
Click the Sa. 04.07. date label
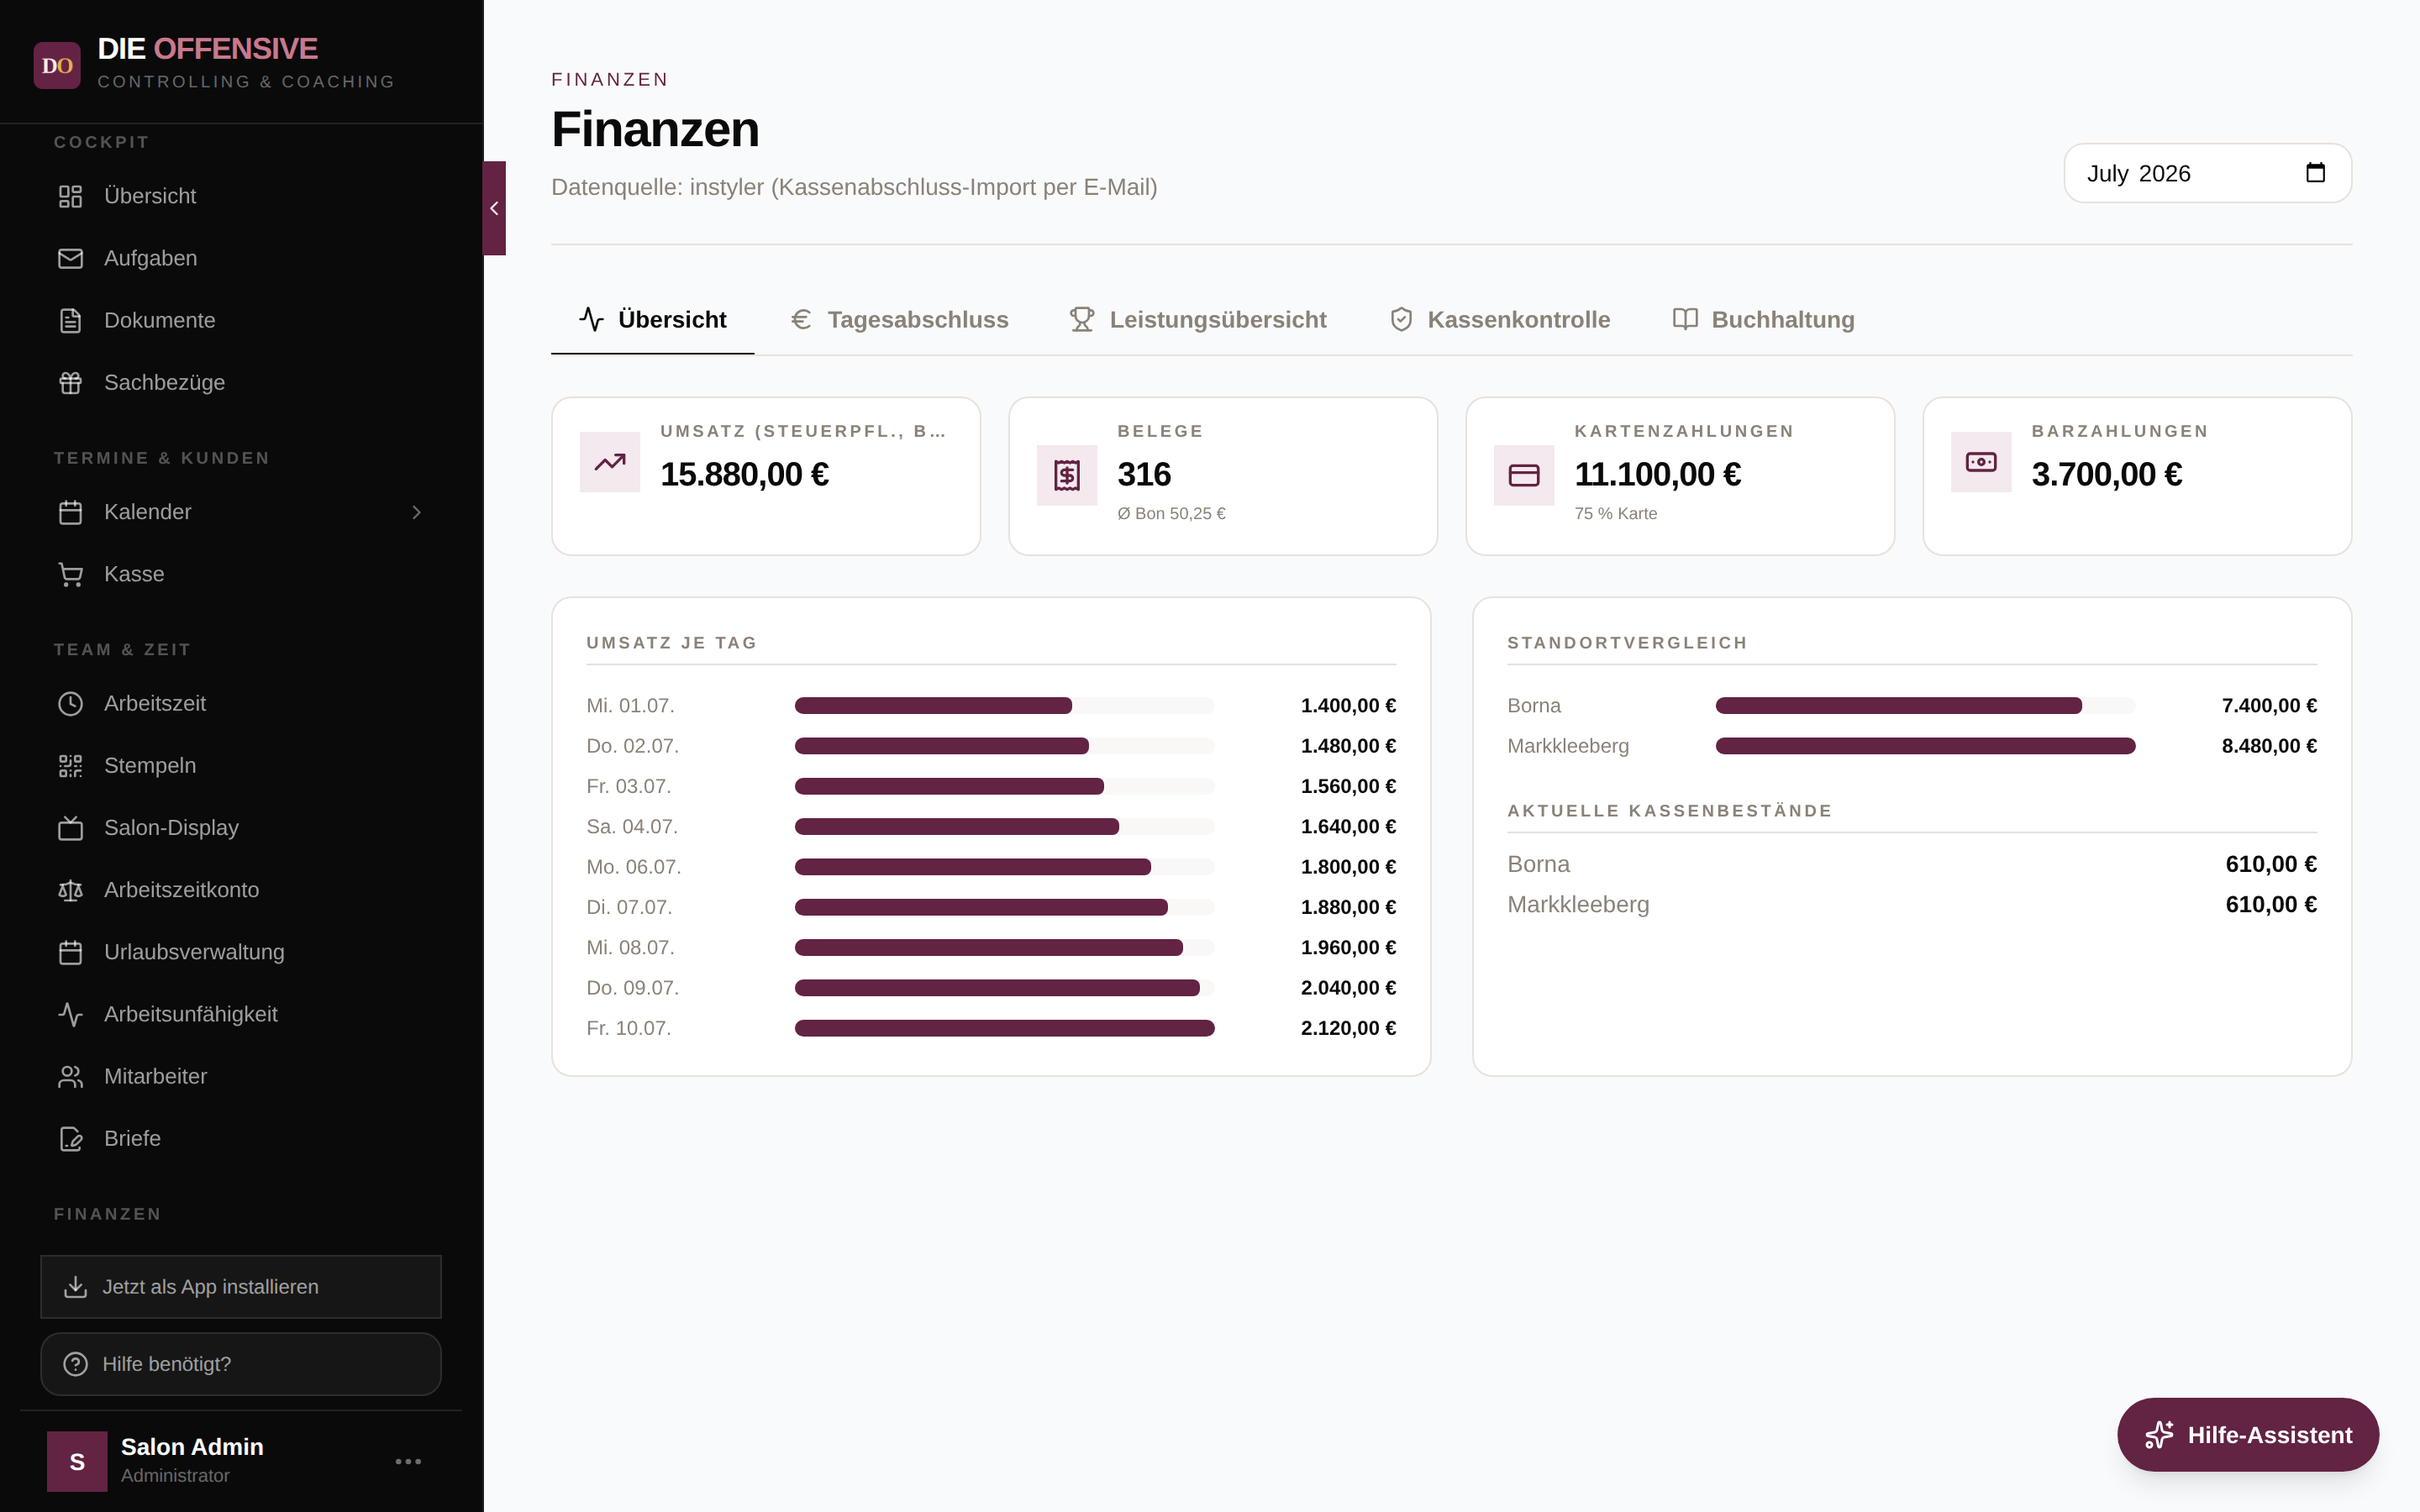pyautogui.click(x=631, y=827)
